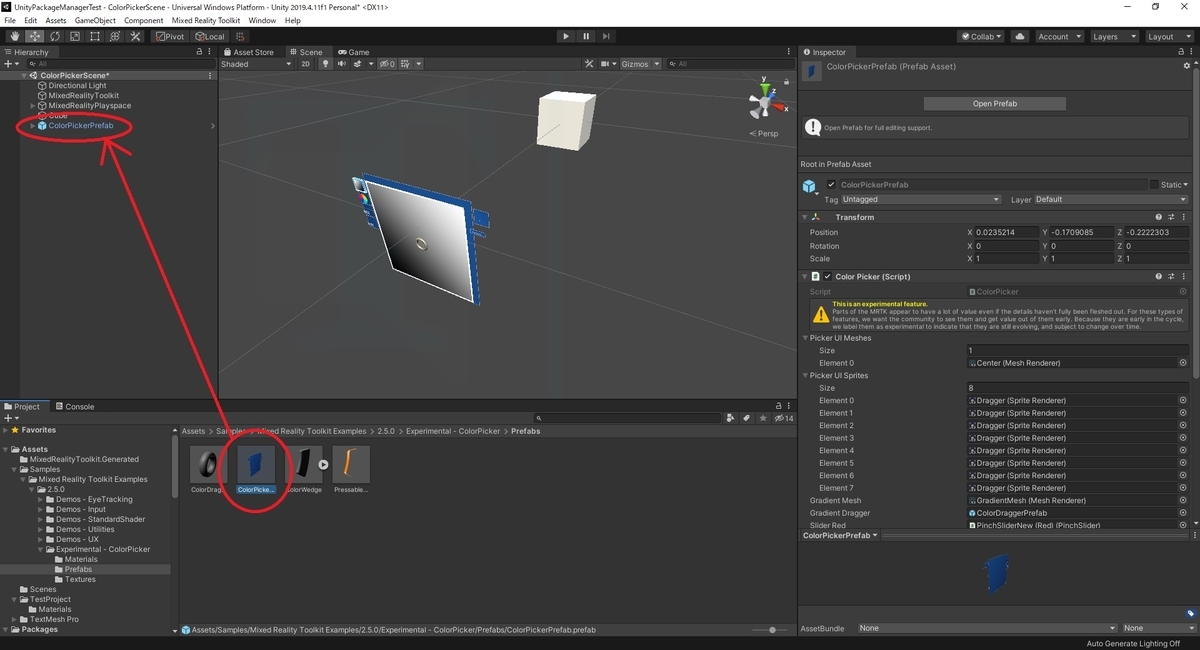Expand MixedRealityPlayspace in Hierarchy
This screenshot has width=1200, height=650.
pyautogui.click(x=32, y=106)
